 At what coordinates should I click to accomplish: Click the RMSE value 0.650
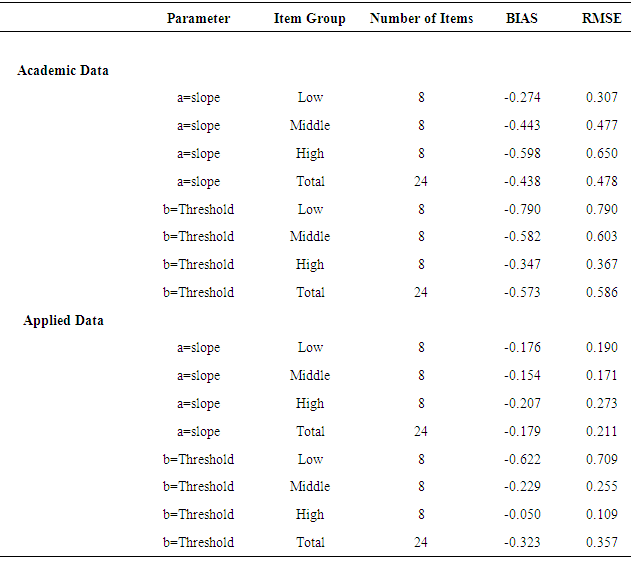602,154
